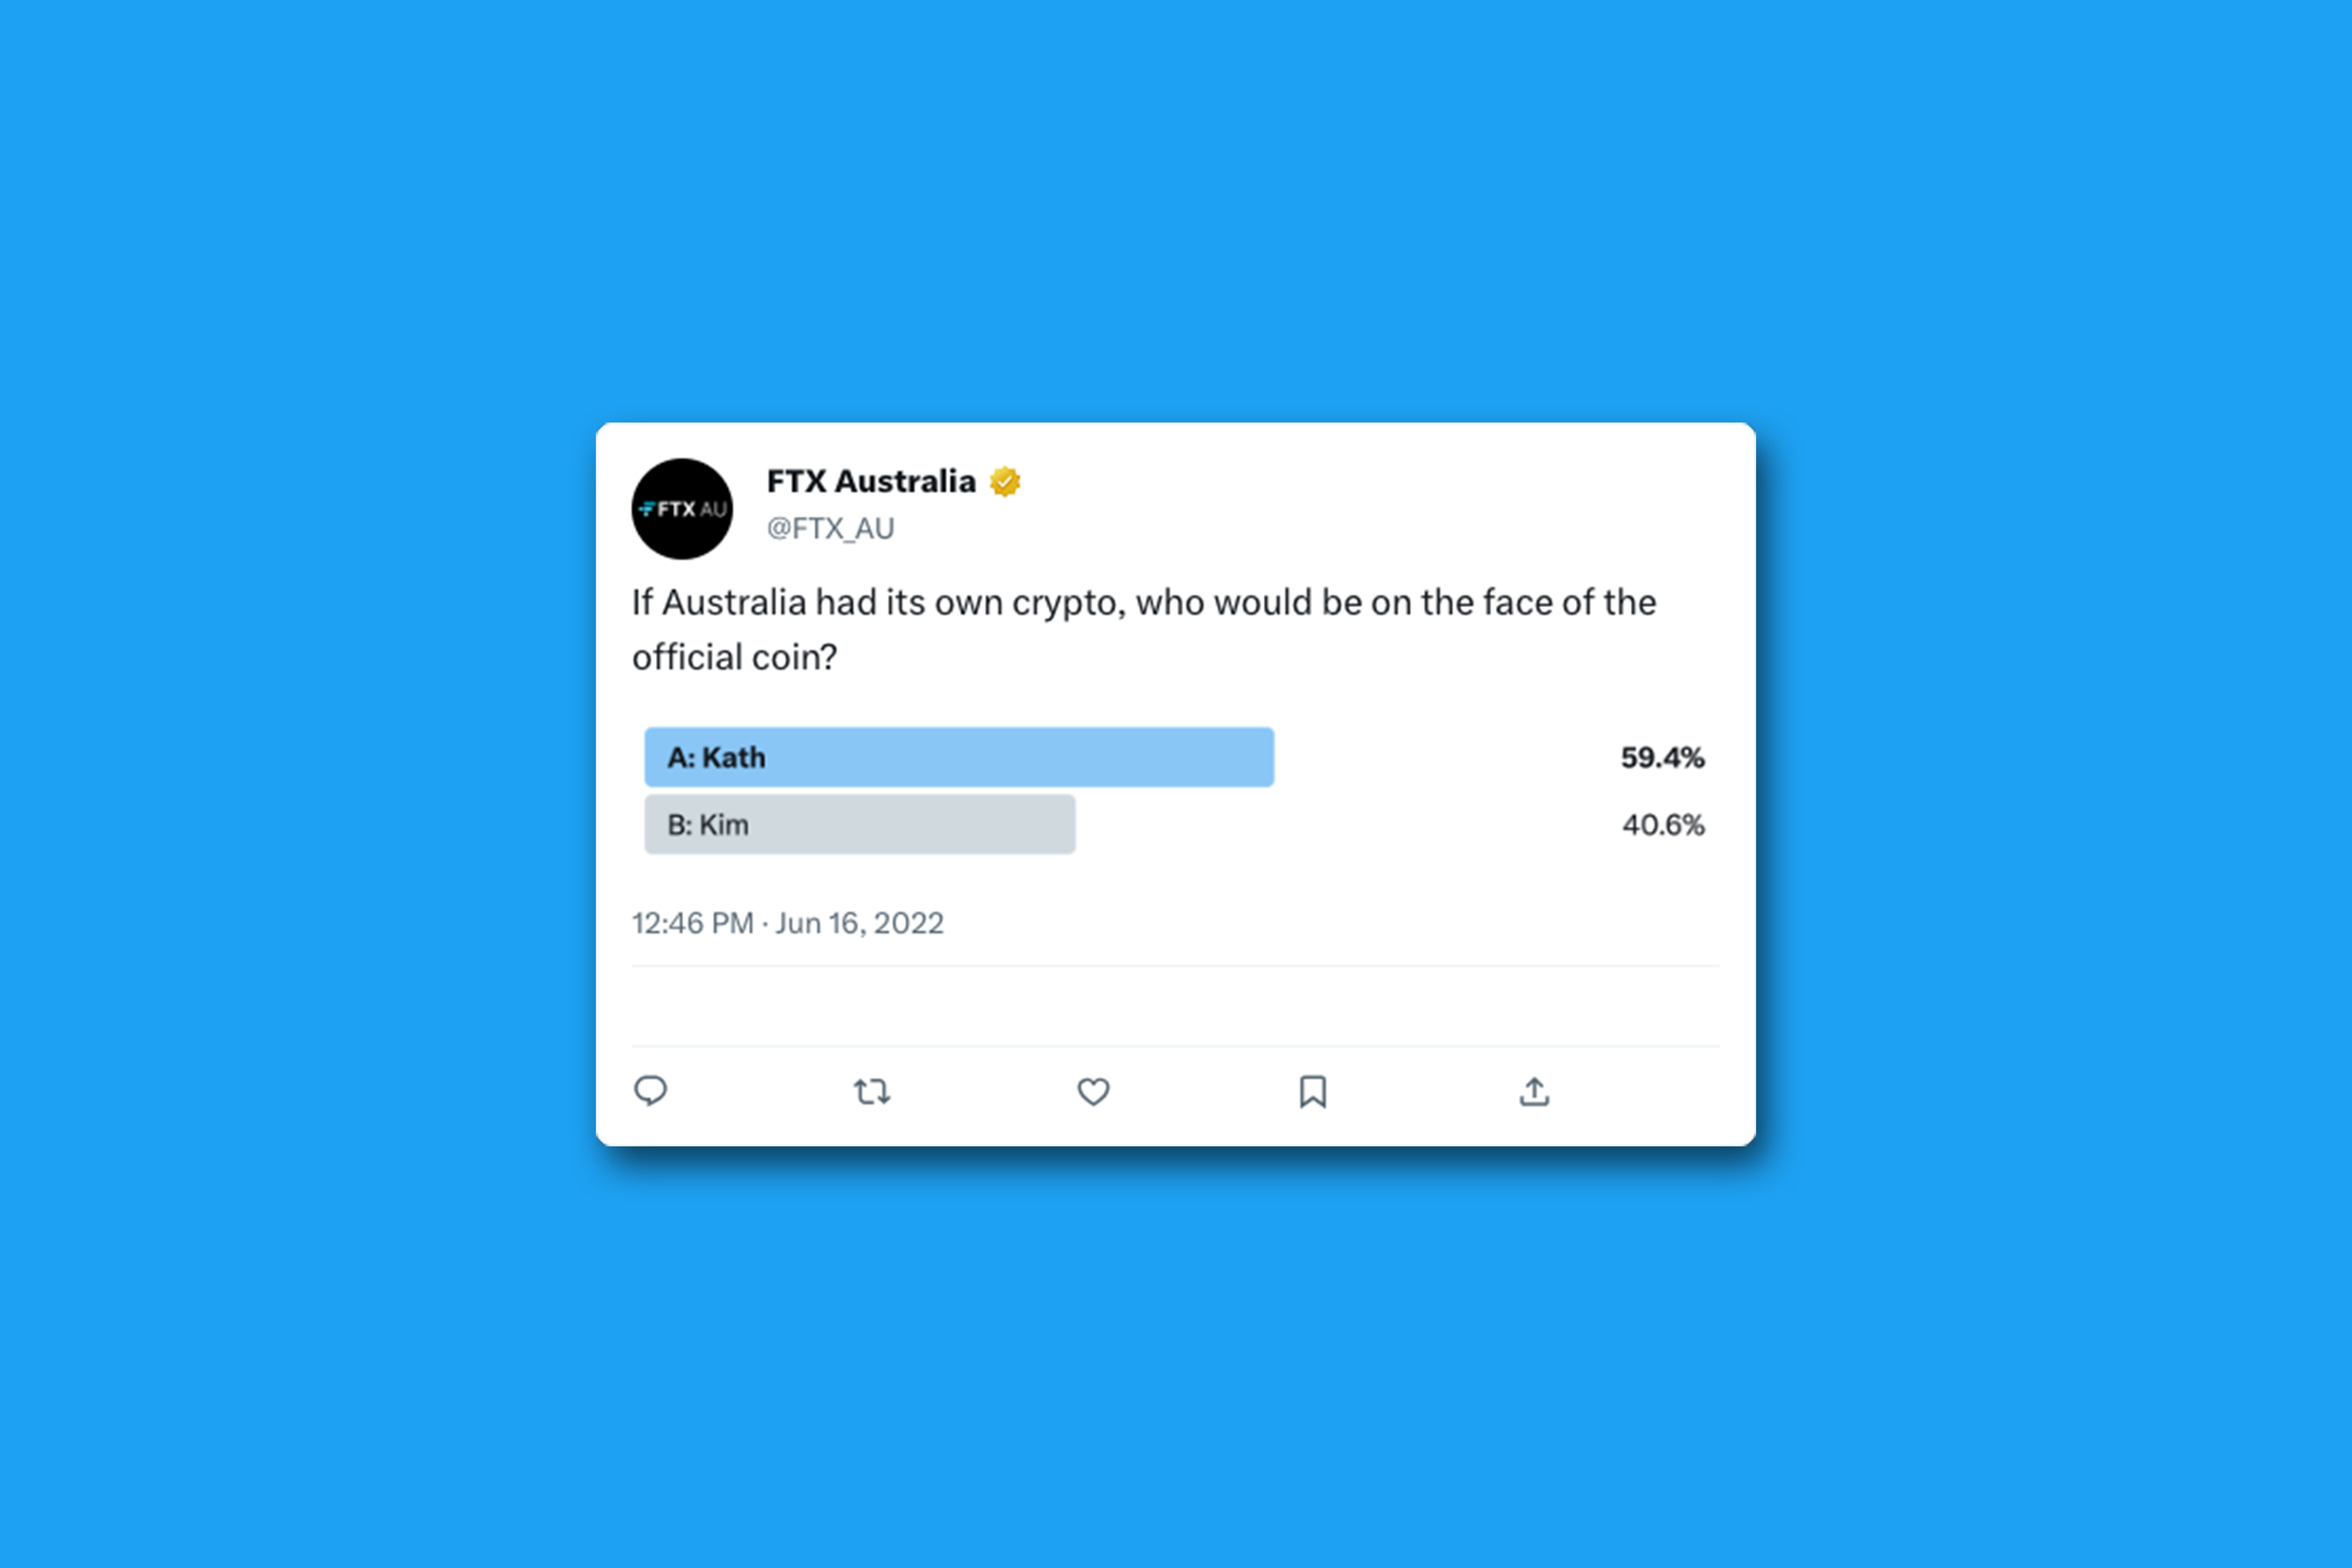Click the 40.6% poll result

click(1663, 825)
